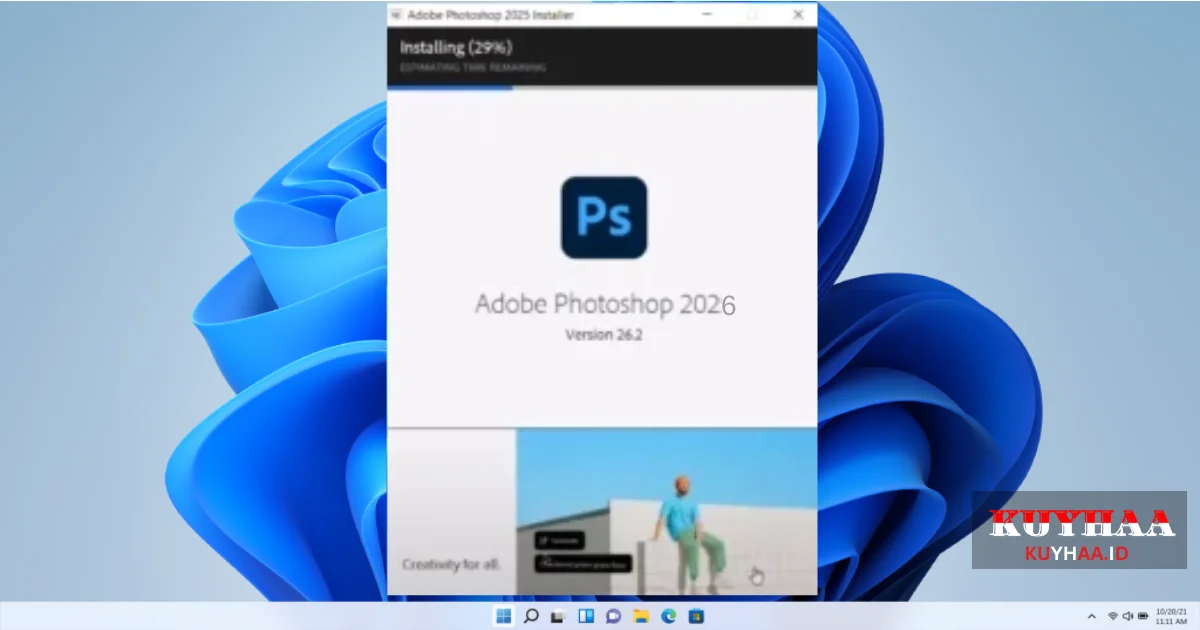Click the Ps logo in the installer window
This screenshot has height=630, width=1200.
coord(603,217)
